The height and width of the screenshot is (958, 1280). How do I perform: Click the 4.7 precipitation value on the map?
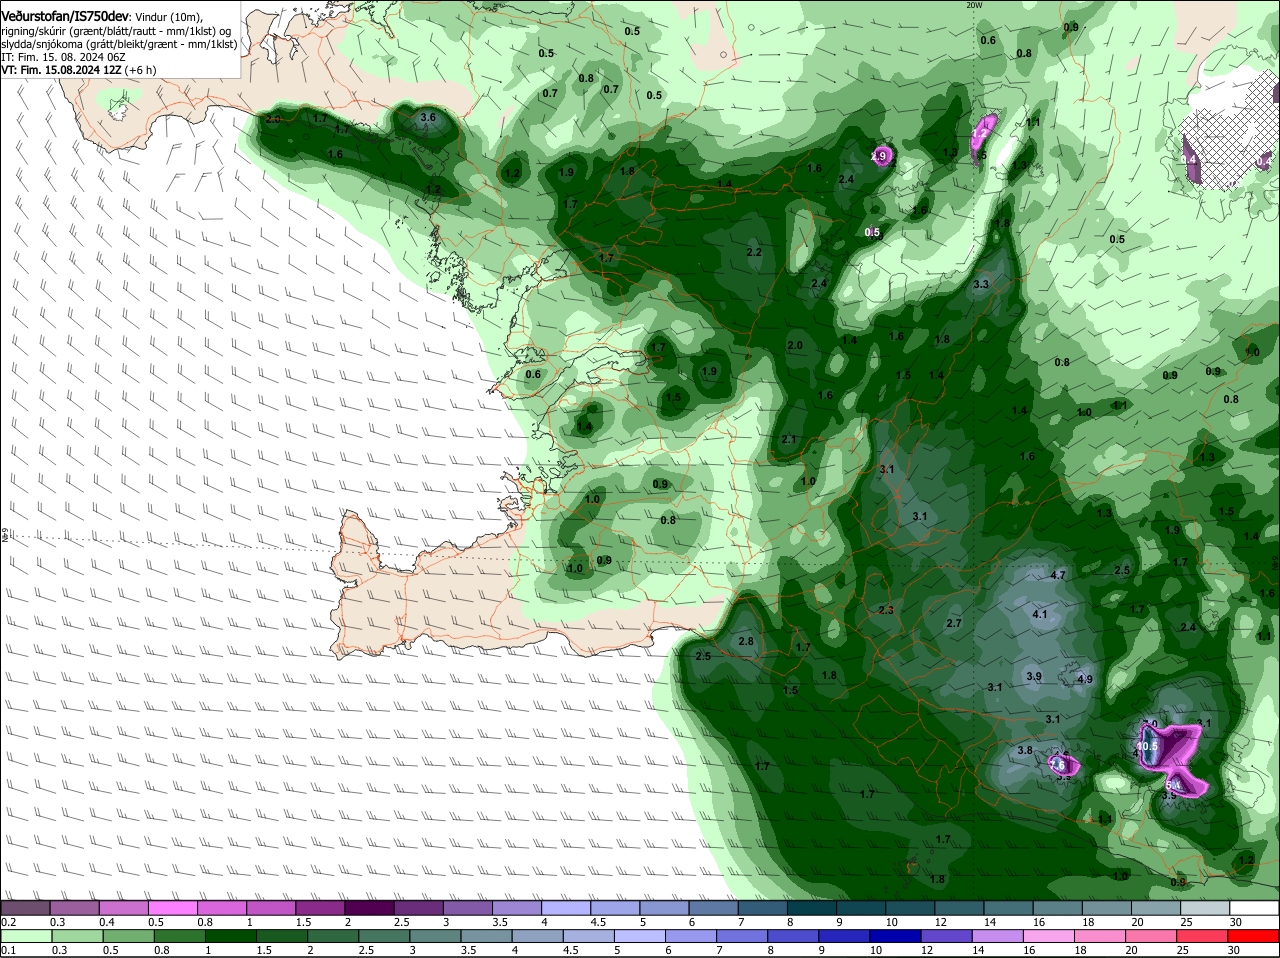[1059, 575]
